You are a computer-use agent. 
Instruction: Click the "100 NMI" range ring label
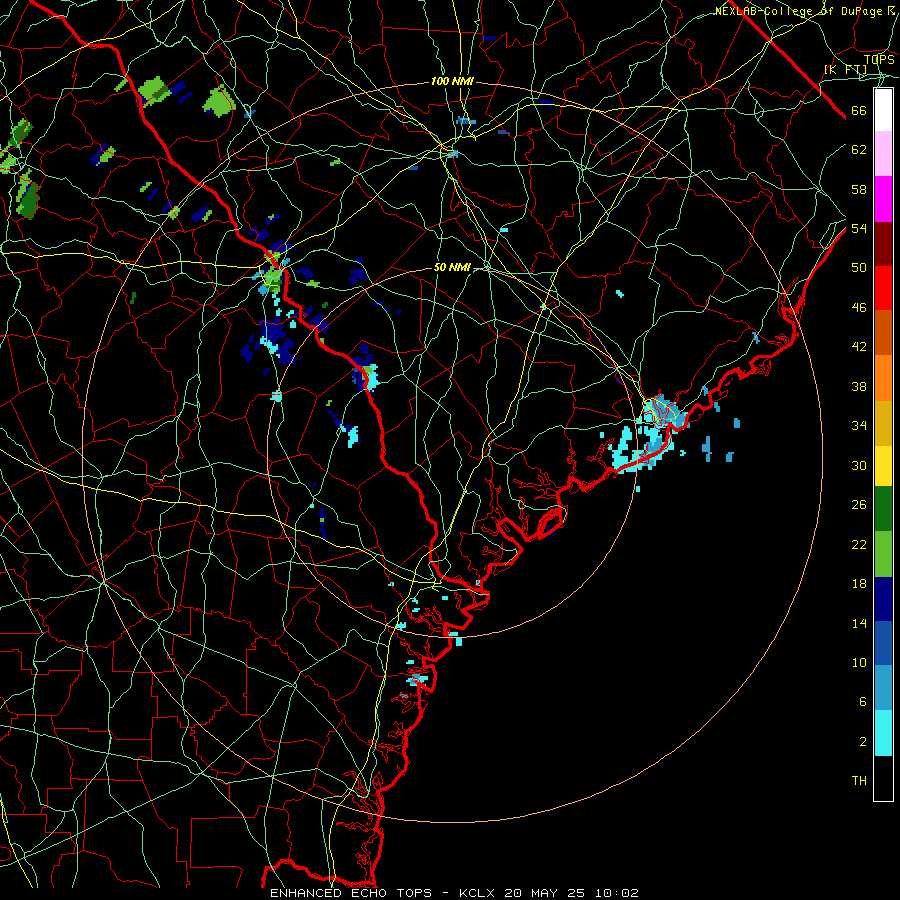pos(452,82)
